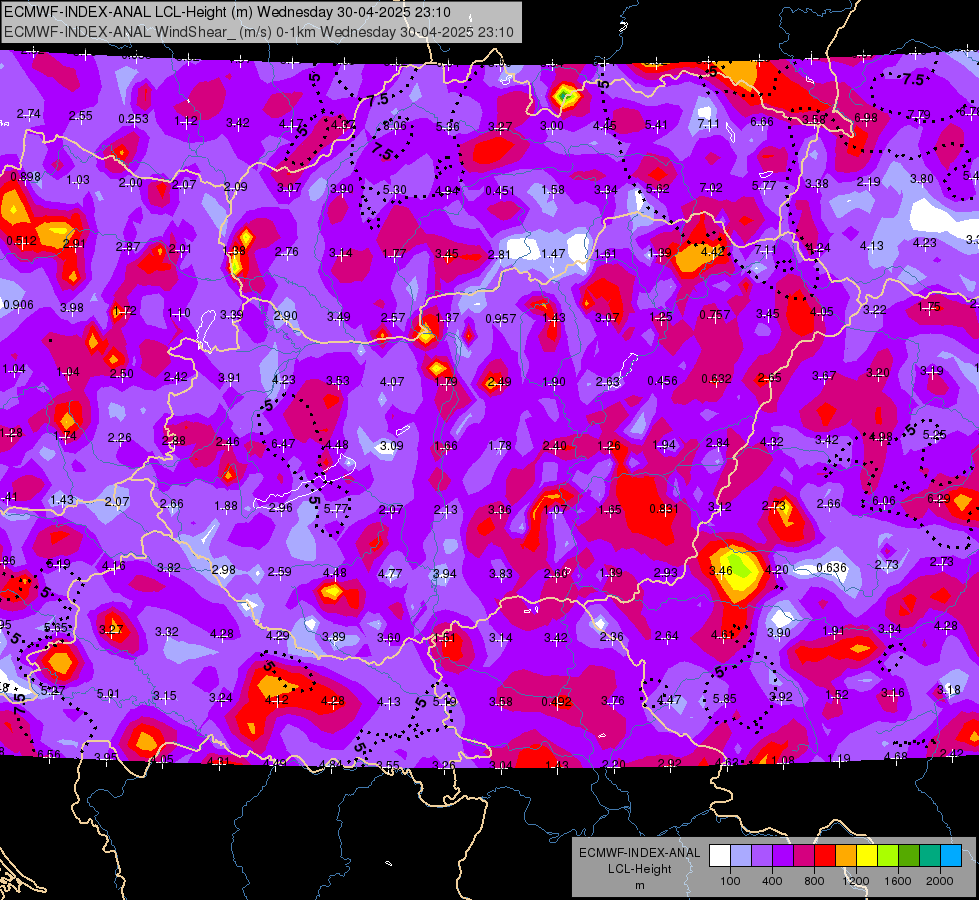Click the wind shear value 0.636

[832, 568]
